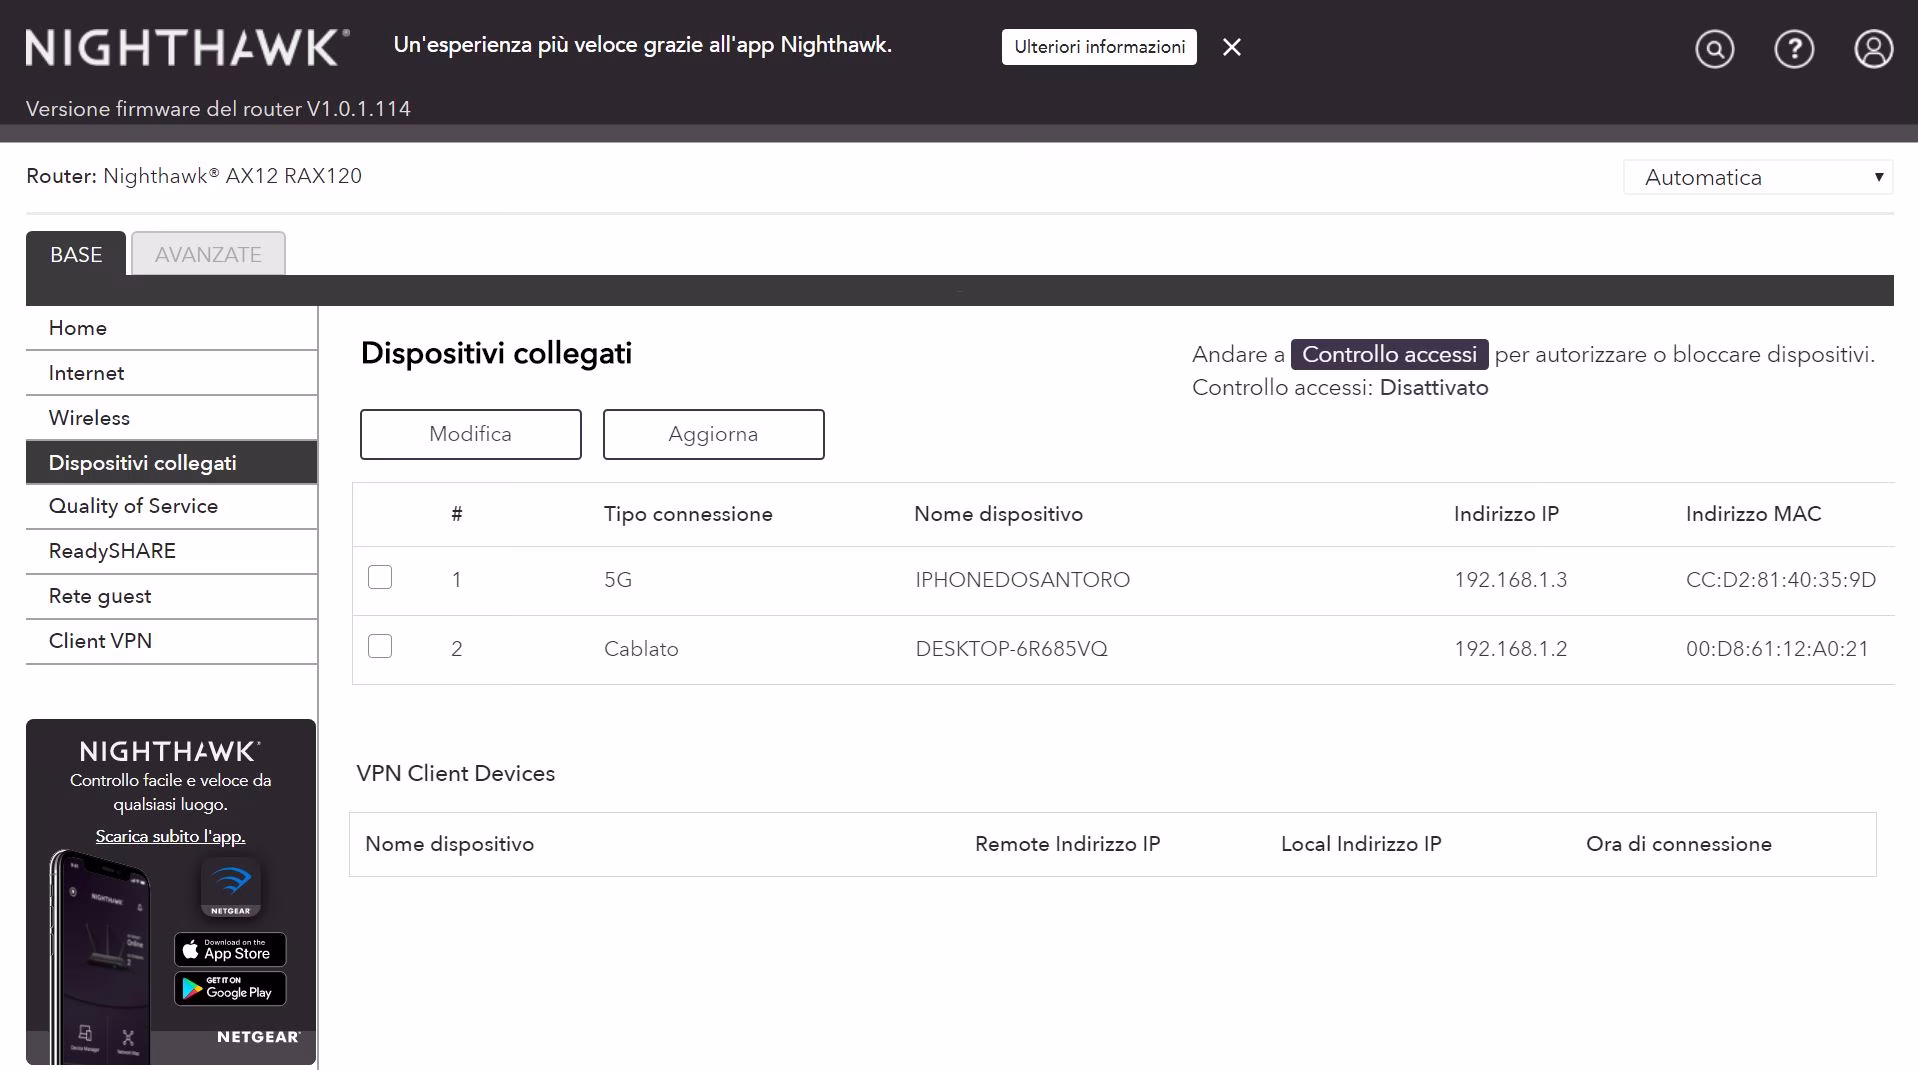Click device name IPHONEDOSANTORO
Screen dimensions: 1918x1070
click(x=1022, y=580)
